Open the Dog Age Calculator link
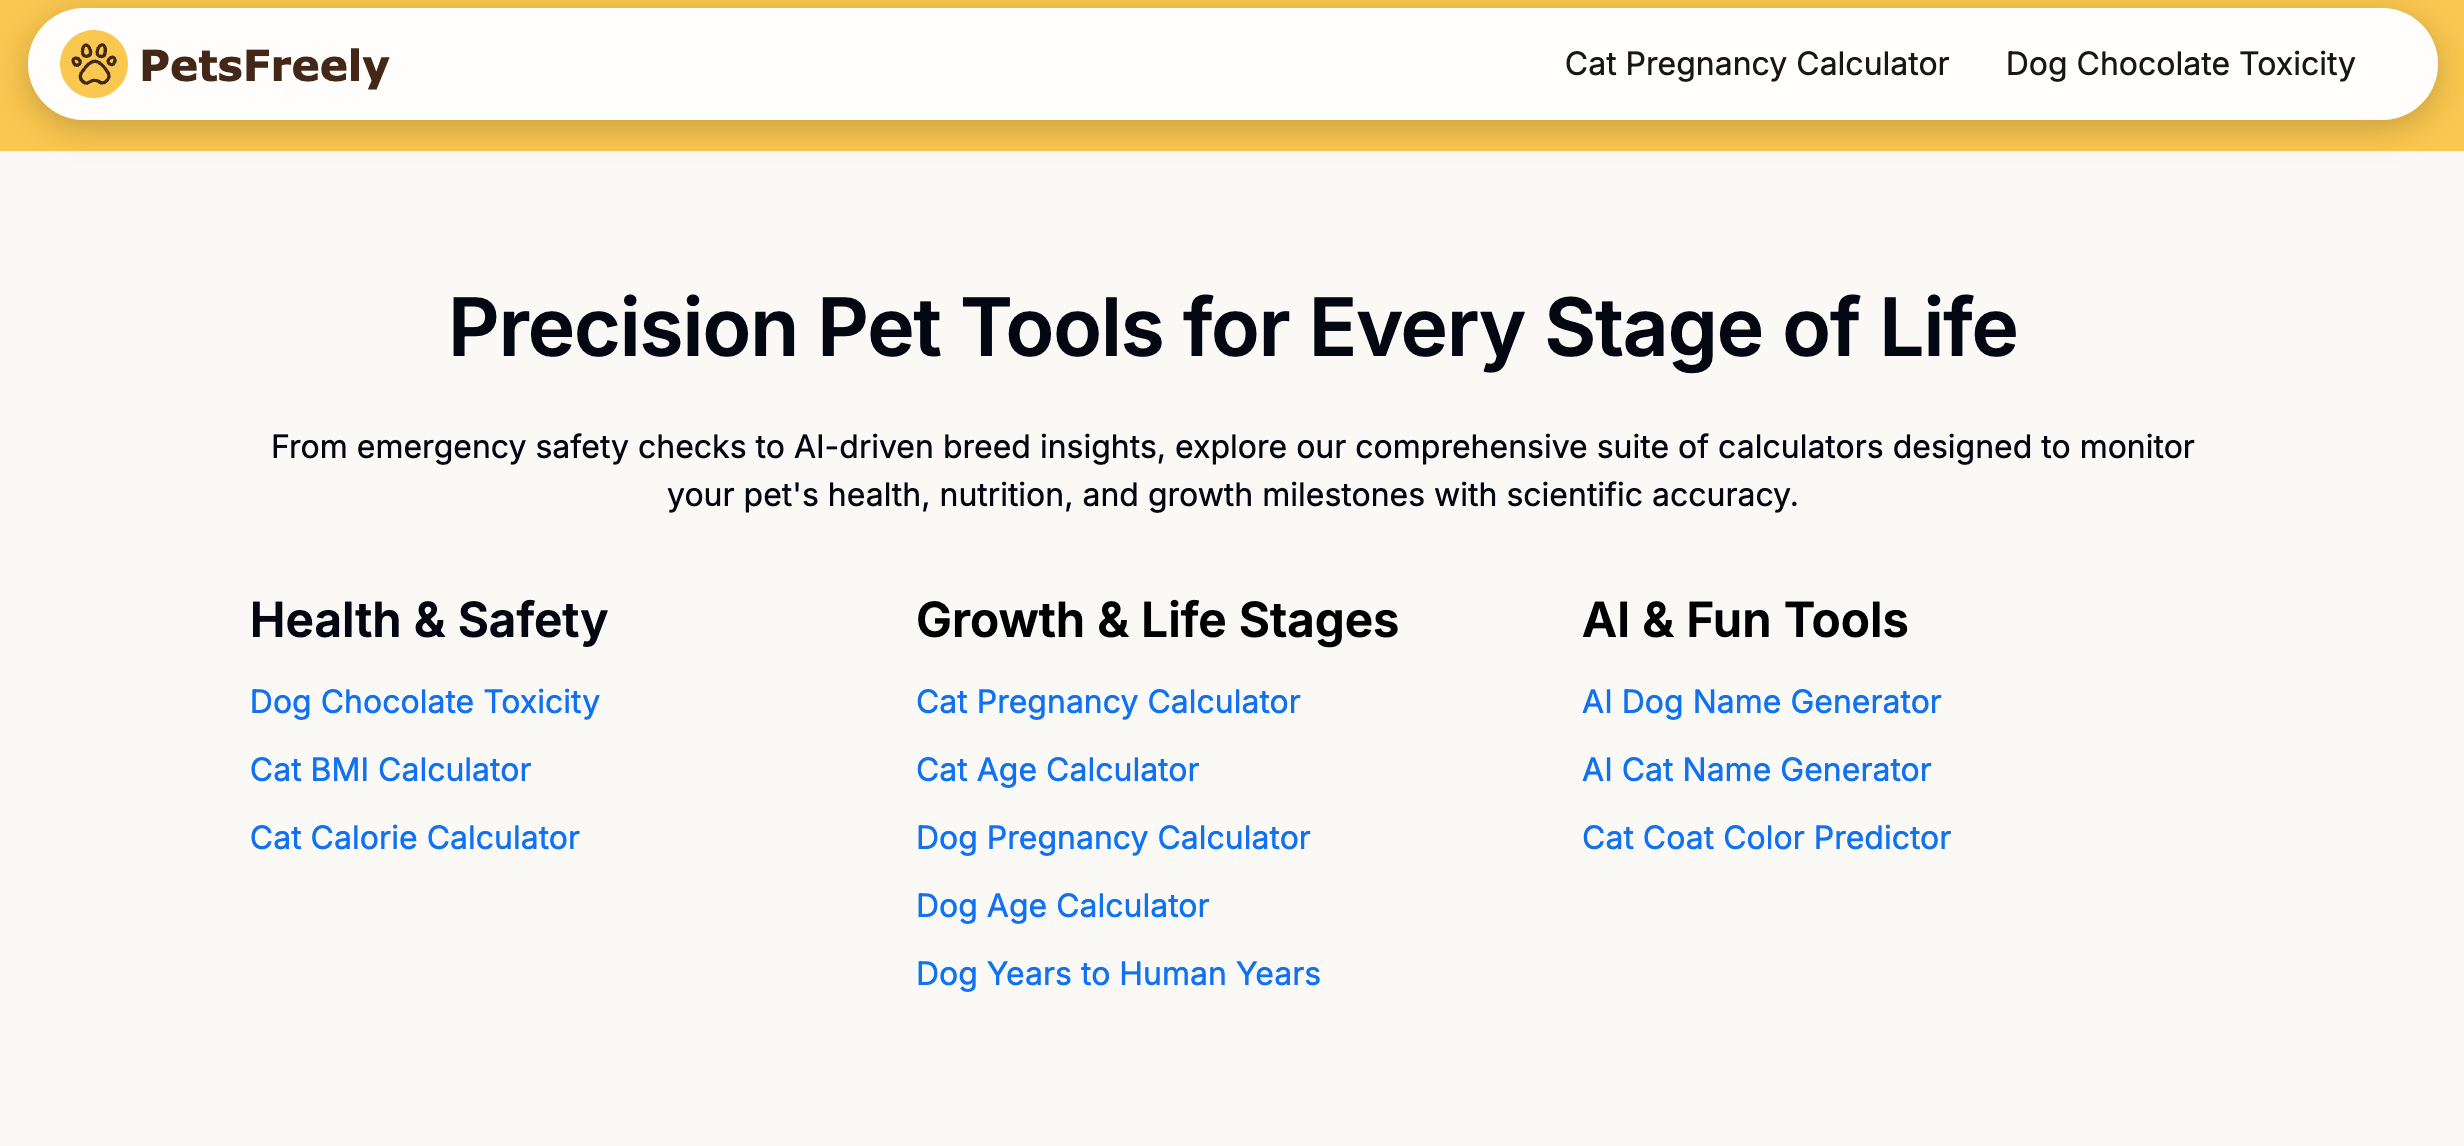 pyautogui.click(x=1062, y=905)
